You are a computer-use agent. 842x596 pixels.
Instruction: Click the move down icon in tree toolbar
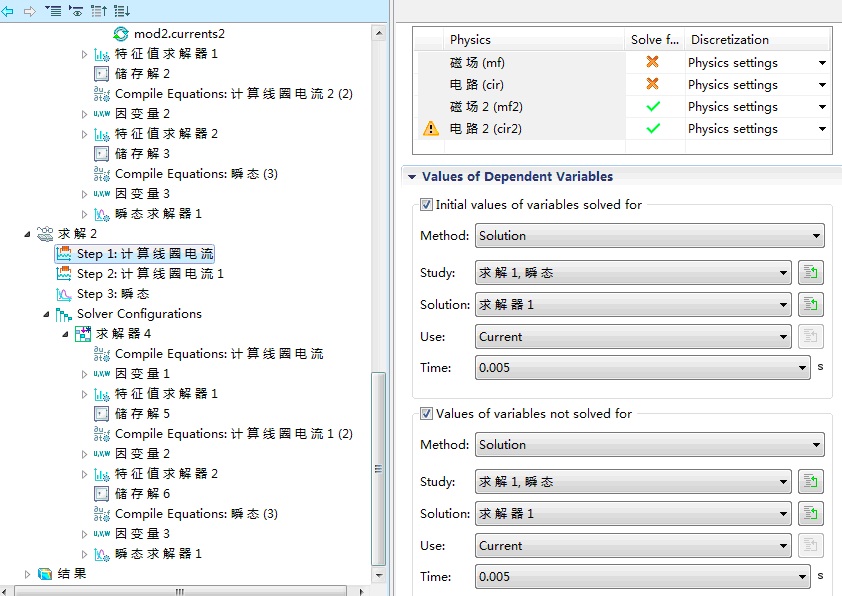[x=122, y=11]
